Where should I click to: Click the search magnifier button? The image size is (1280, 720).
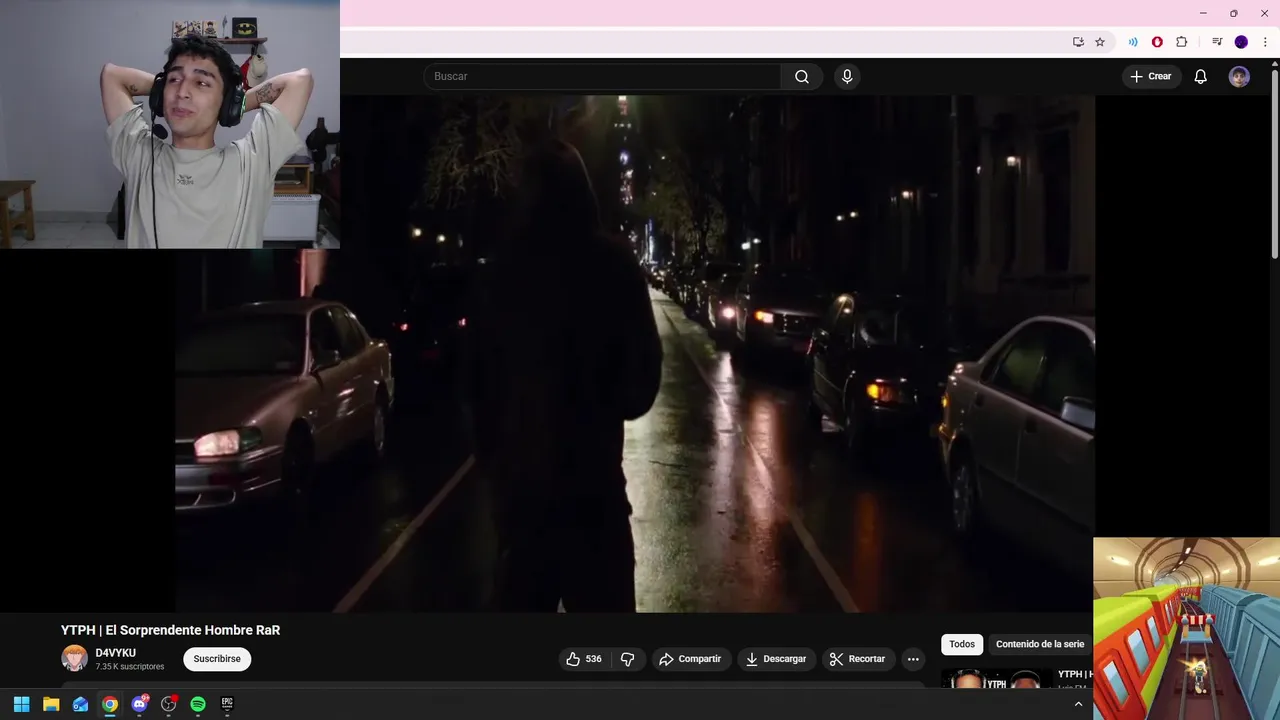click(x=802, y=76)
